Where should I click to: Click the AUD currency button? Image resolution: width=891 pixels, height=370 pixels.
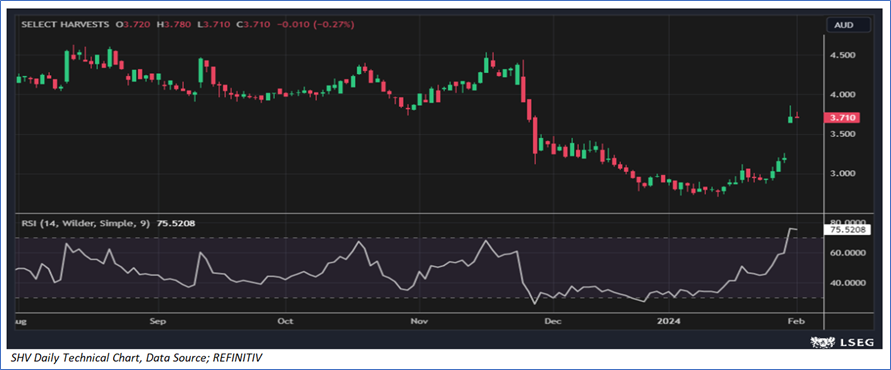point(848,25)
